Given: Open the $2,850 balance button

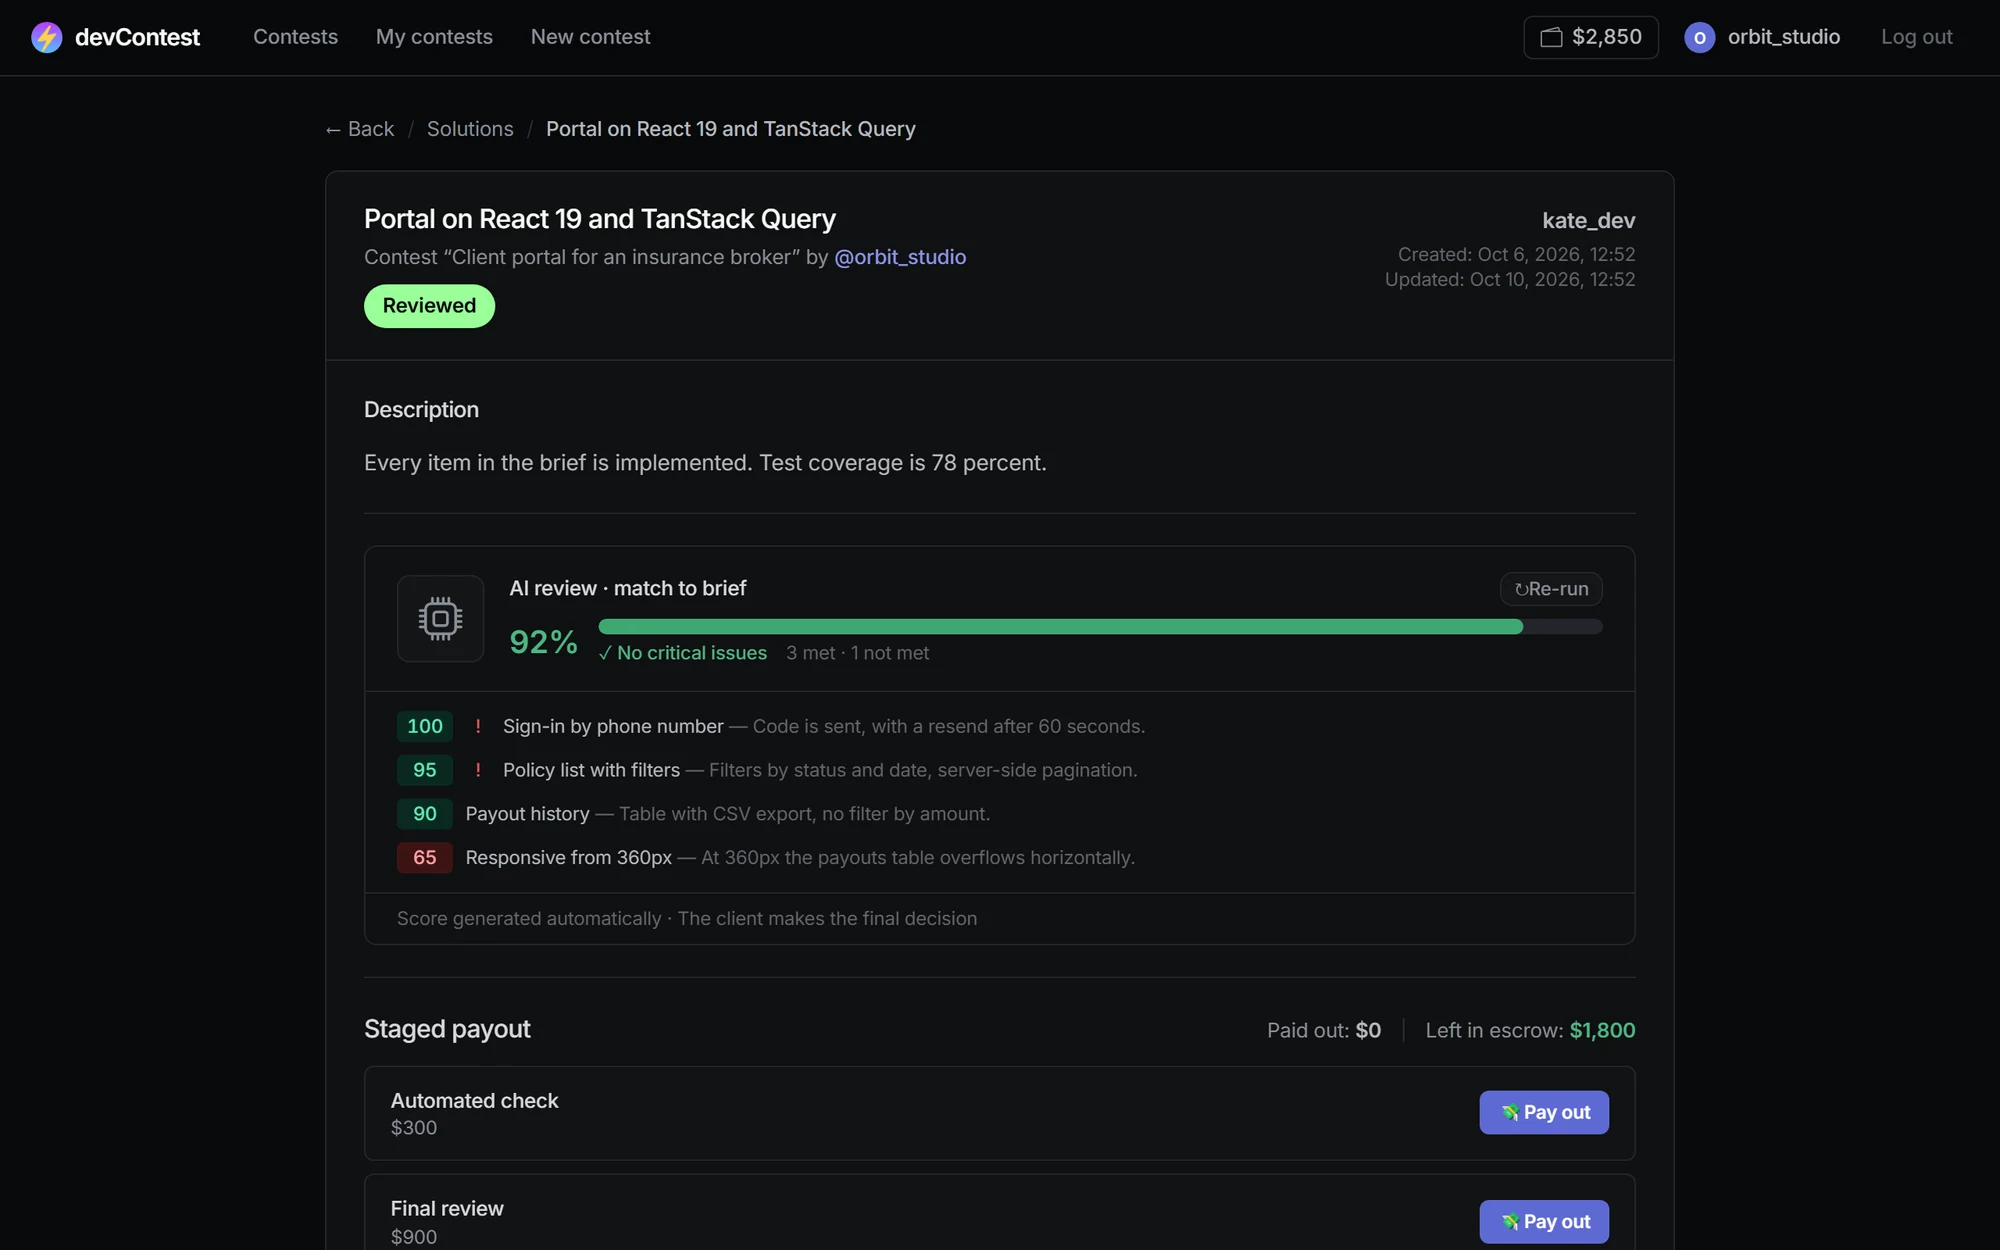Looking at the screenshot, I should pos(1590,37).
